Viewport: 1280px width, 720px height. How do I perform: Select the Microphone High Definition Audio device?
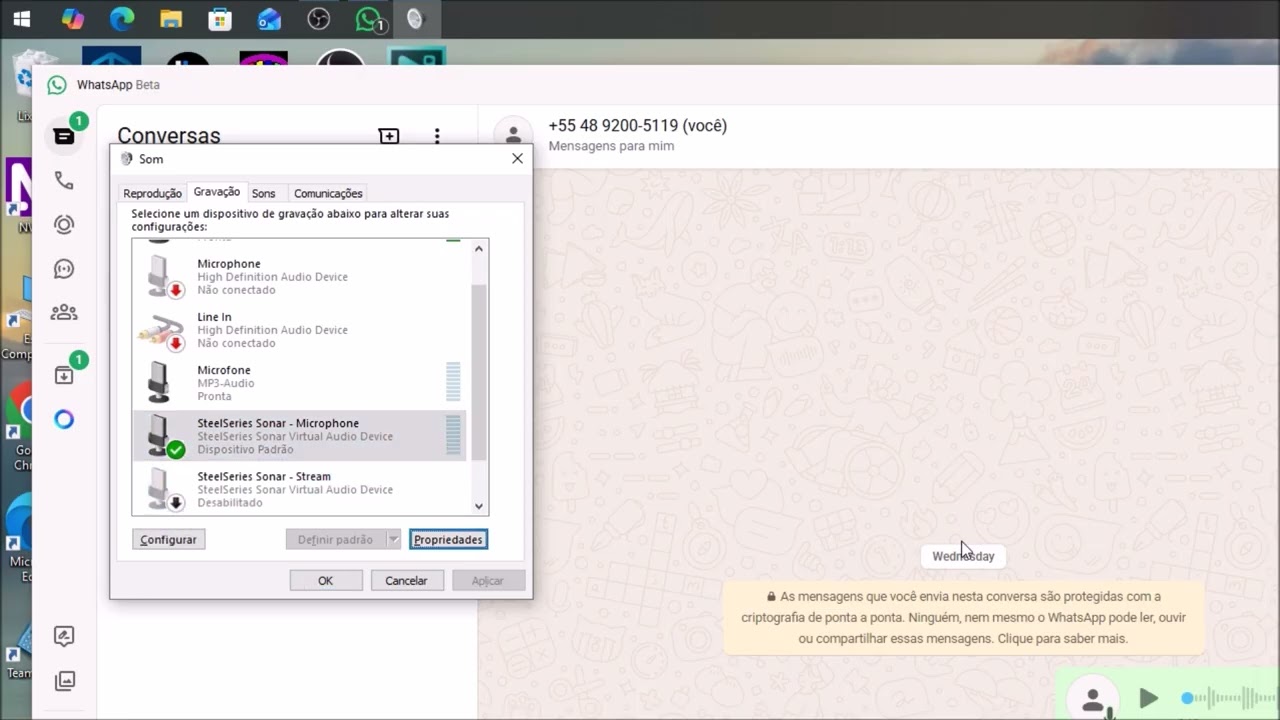[299, 277]
